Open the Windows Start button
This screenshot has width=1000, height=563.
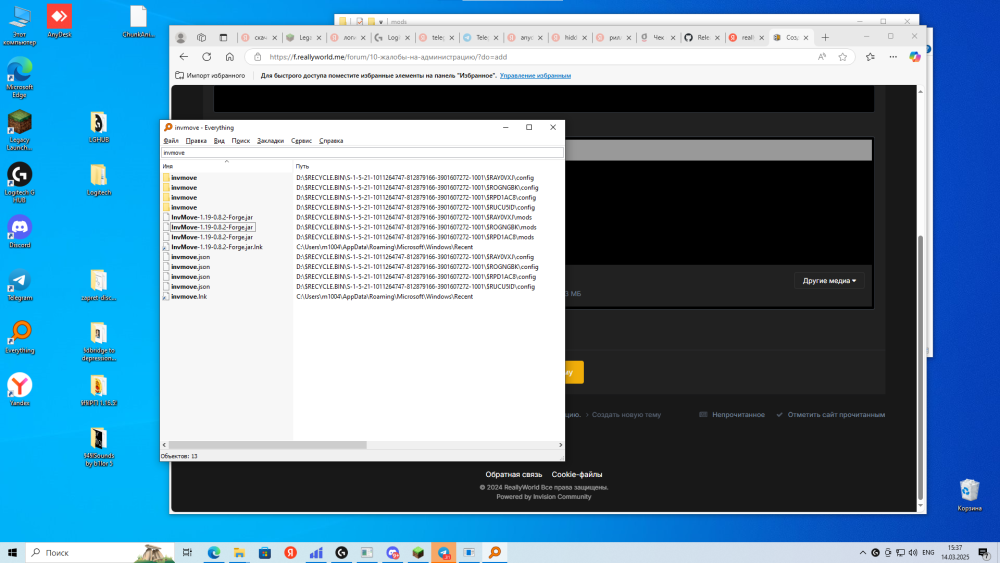12,553
